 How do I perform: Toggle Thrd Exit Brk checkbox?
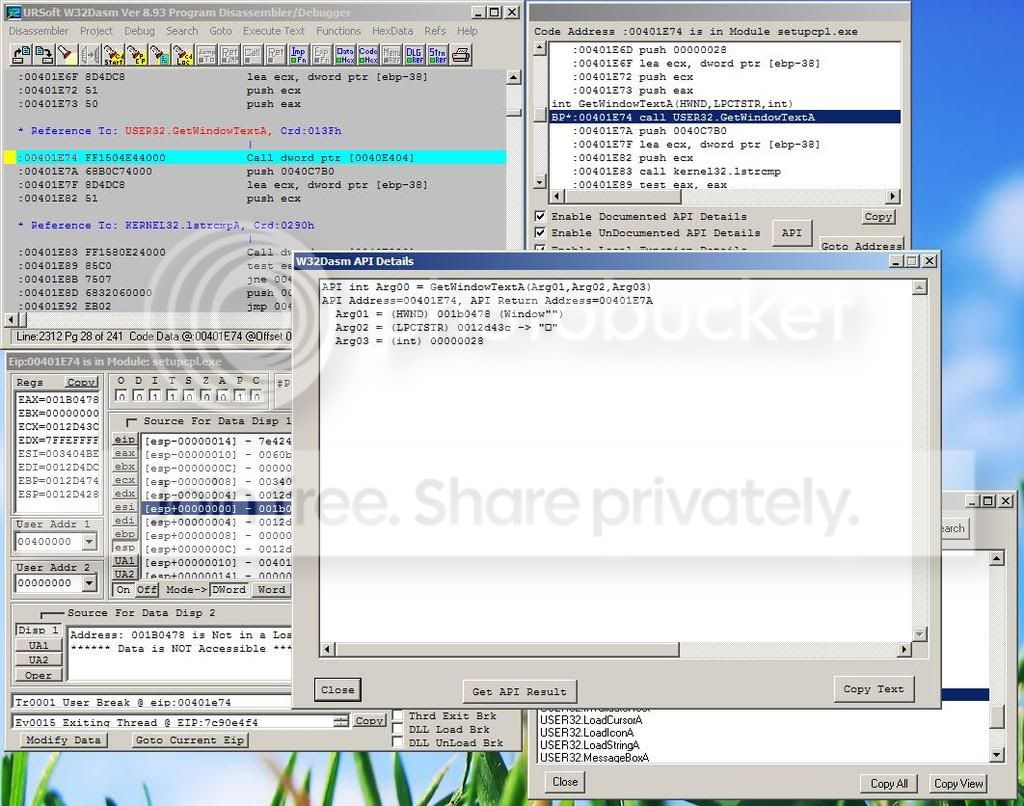[397, 716]
